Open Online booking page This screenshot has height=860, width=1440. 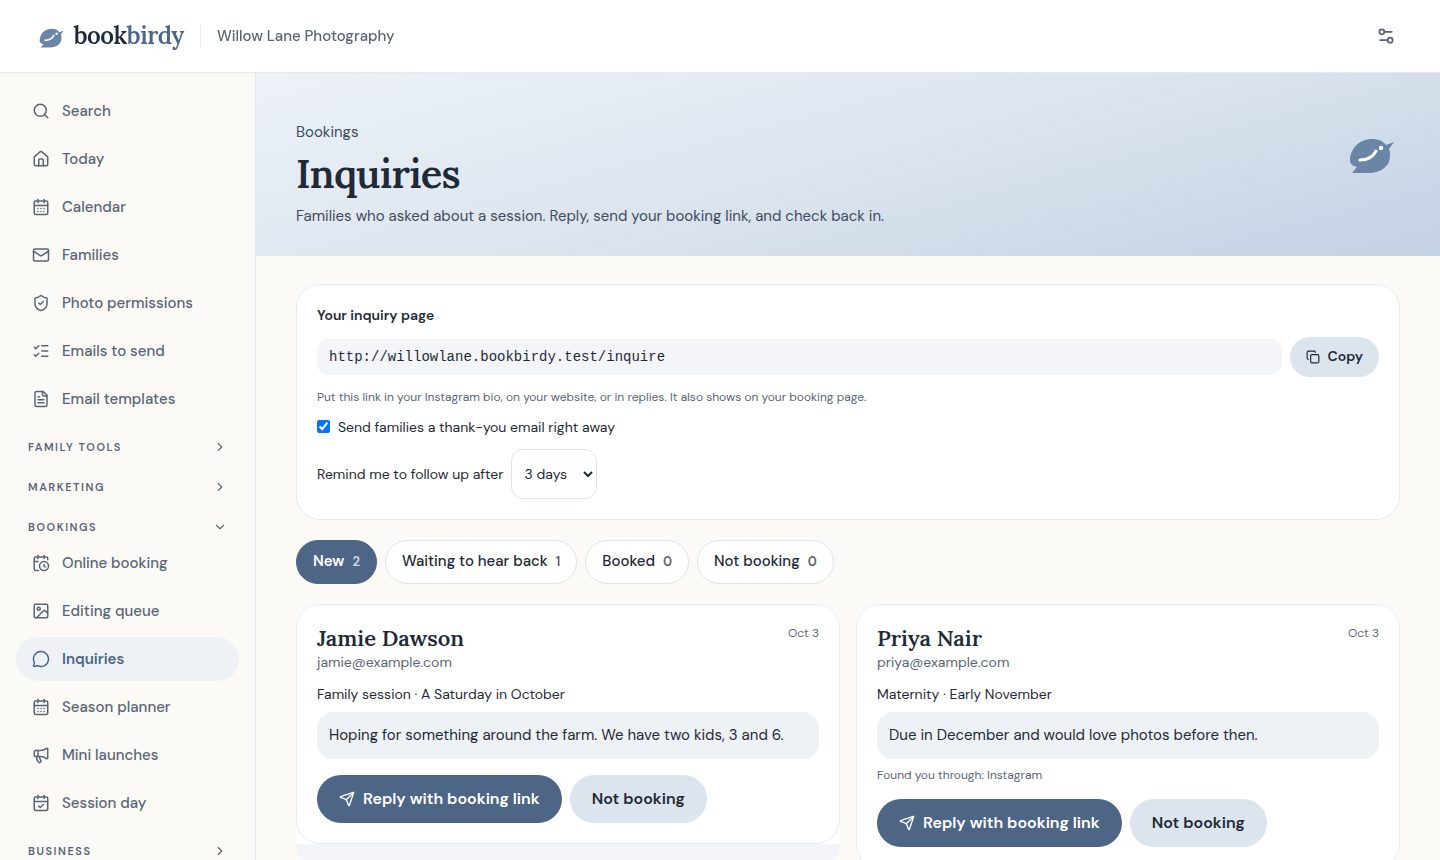click(127, 563)
